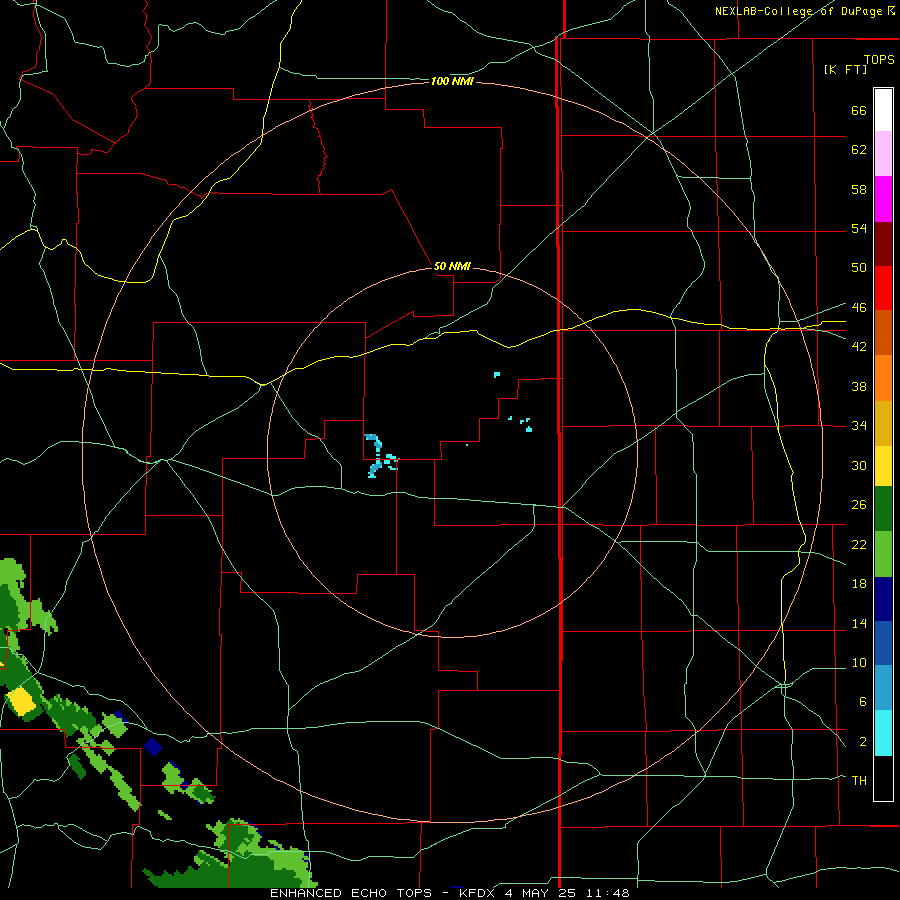The image size is (900, 900).
Task: Select the bright red legend color block
Action: tap(883, 288)
